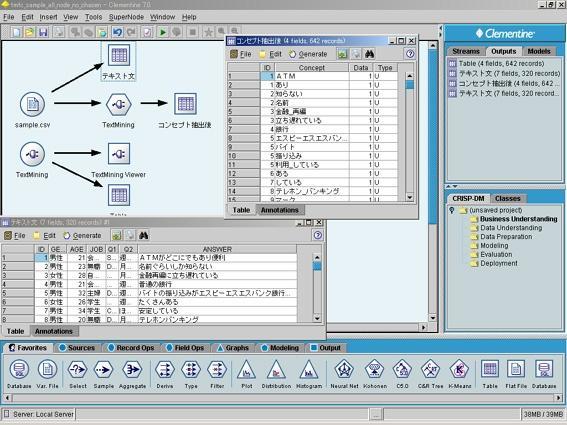Viewport: 567px width, 425px height.
Task: Pick the Sample node in palette
Action: 104,370
